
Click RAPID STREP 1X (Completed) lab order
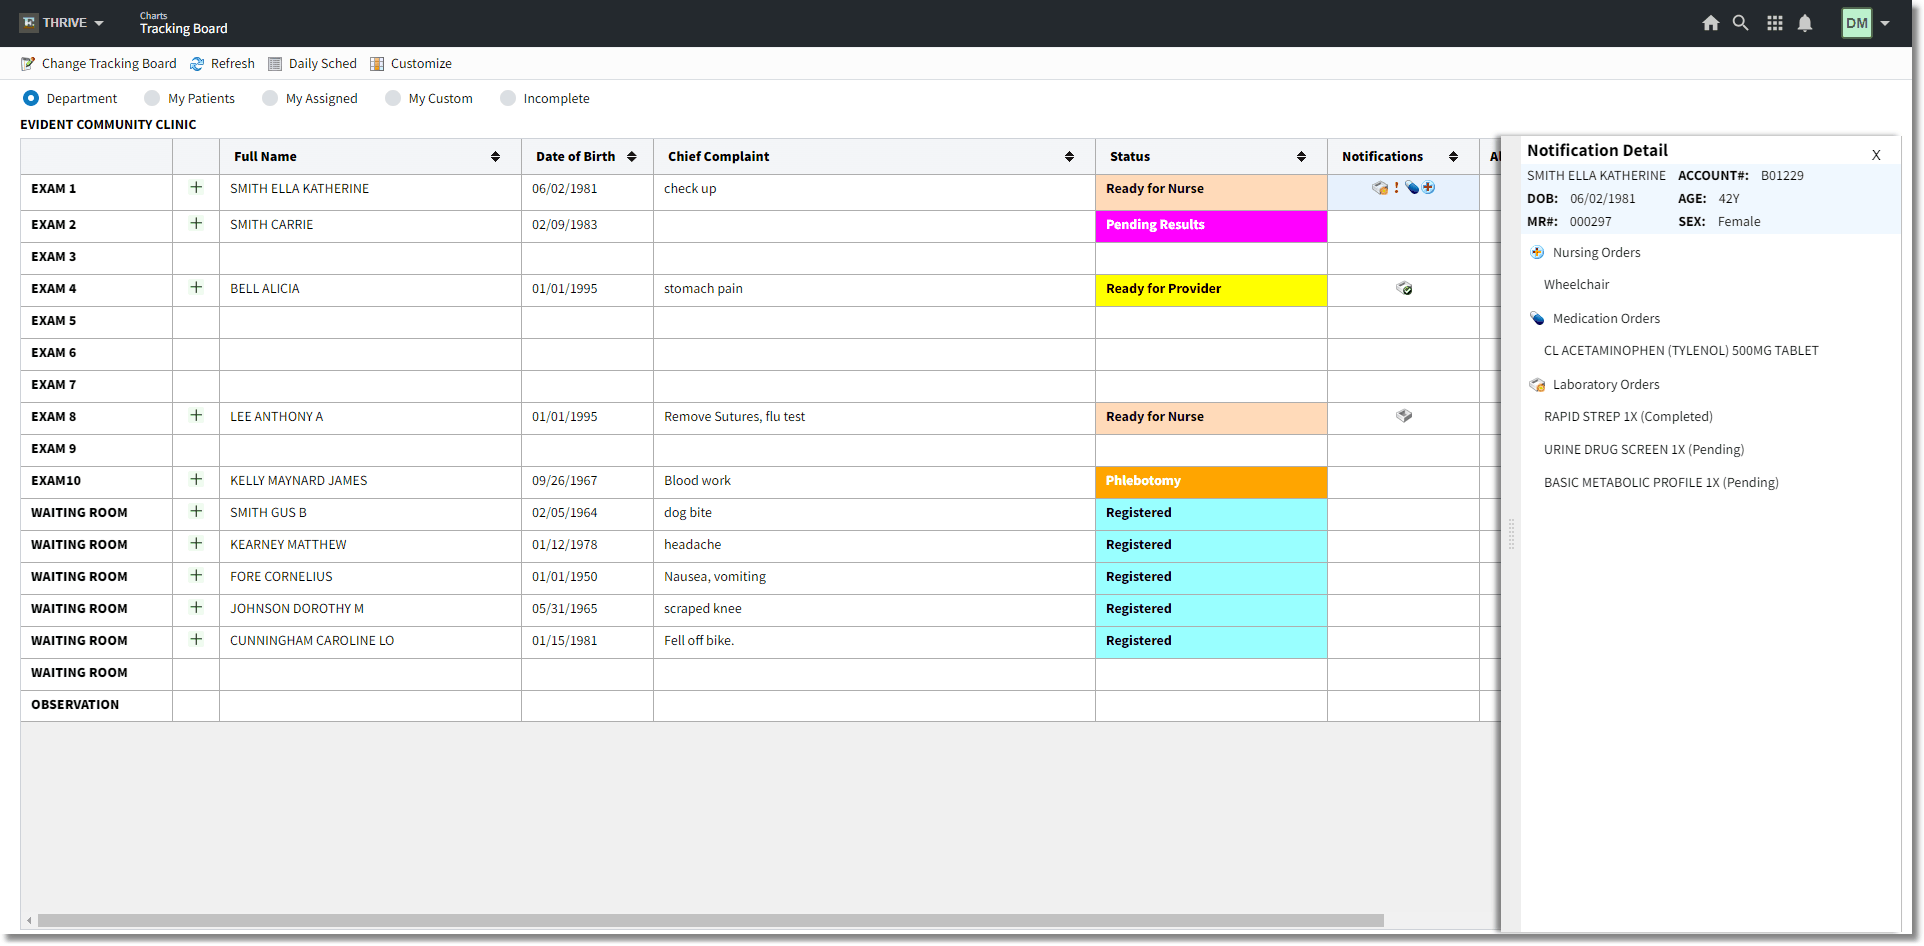(1628, 417)
